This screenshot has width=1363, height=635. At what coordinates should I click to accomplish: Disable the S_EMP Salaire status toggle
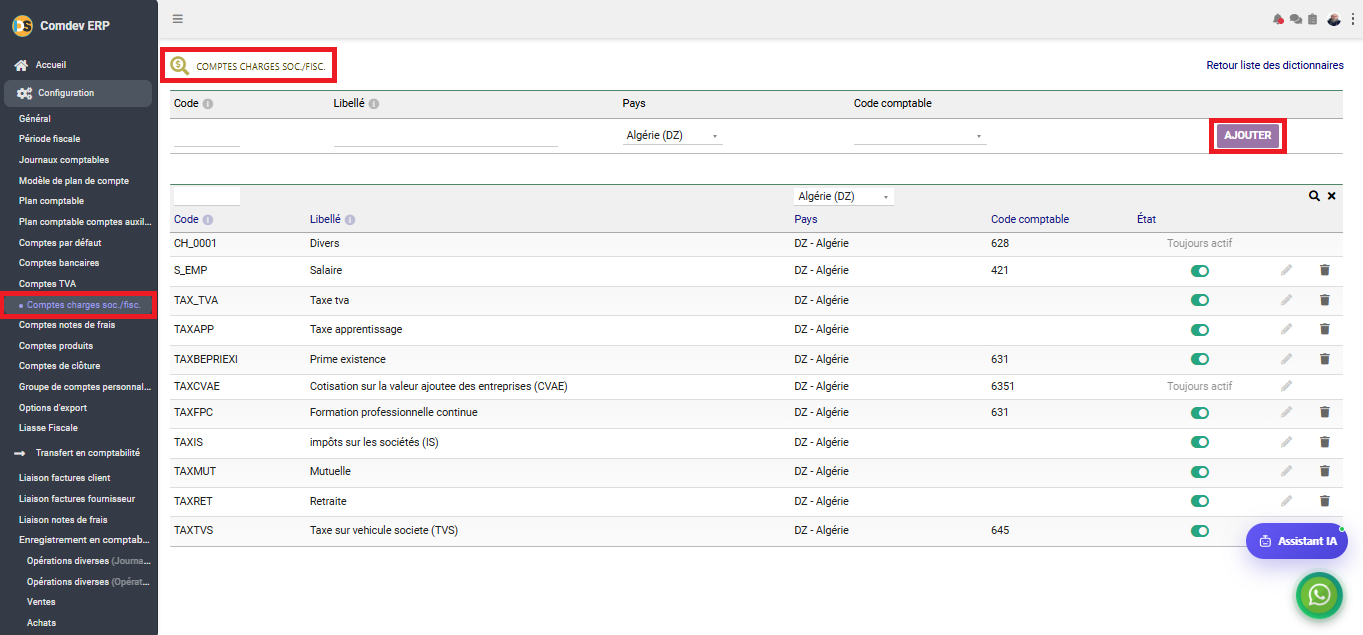(1200, 271)
